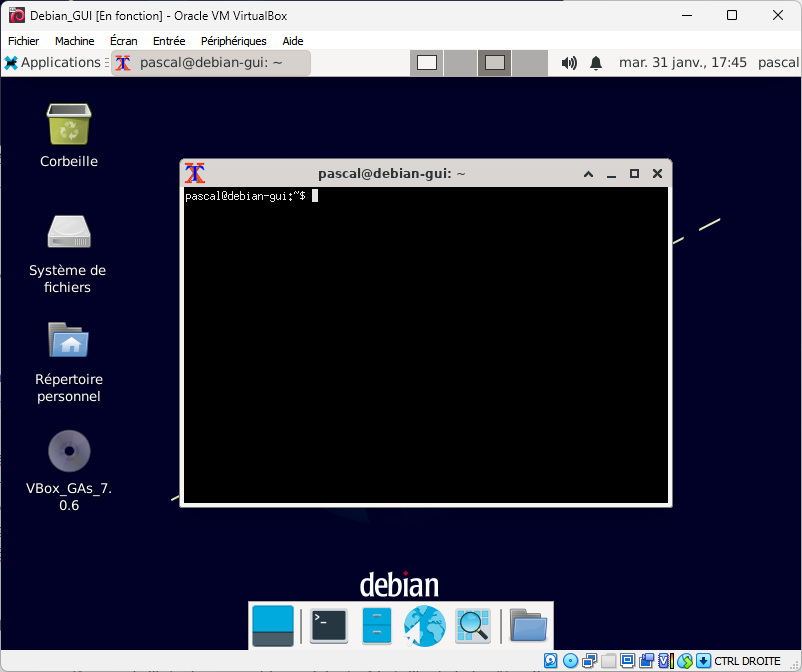The height and width of the screenshot is (672, 802).
Task: Open the Xfce Applications menu
Action: 53,62
